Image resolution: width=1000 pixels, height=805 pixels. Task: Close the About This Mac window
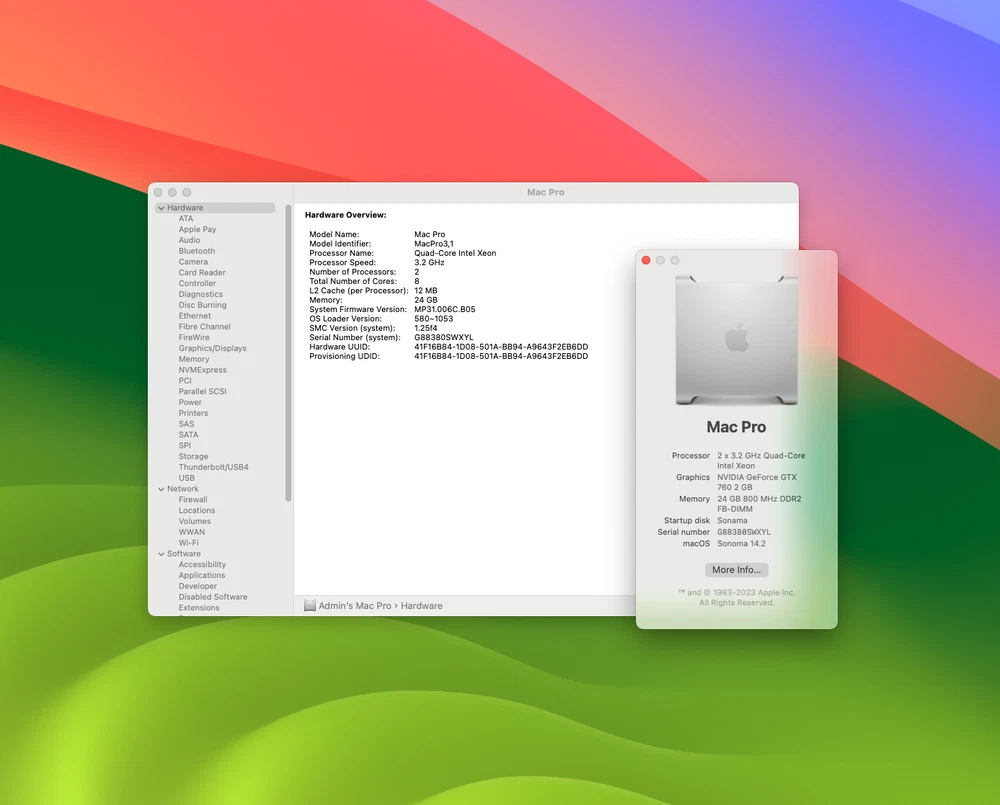[646, 260]
